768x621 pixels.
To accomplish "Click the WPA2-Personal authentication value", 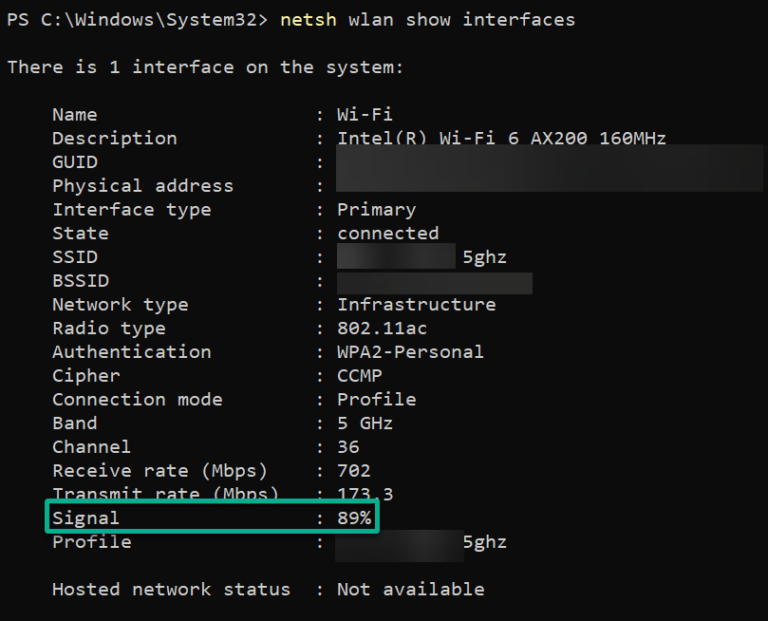I will click(410, 352).
